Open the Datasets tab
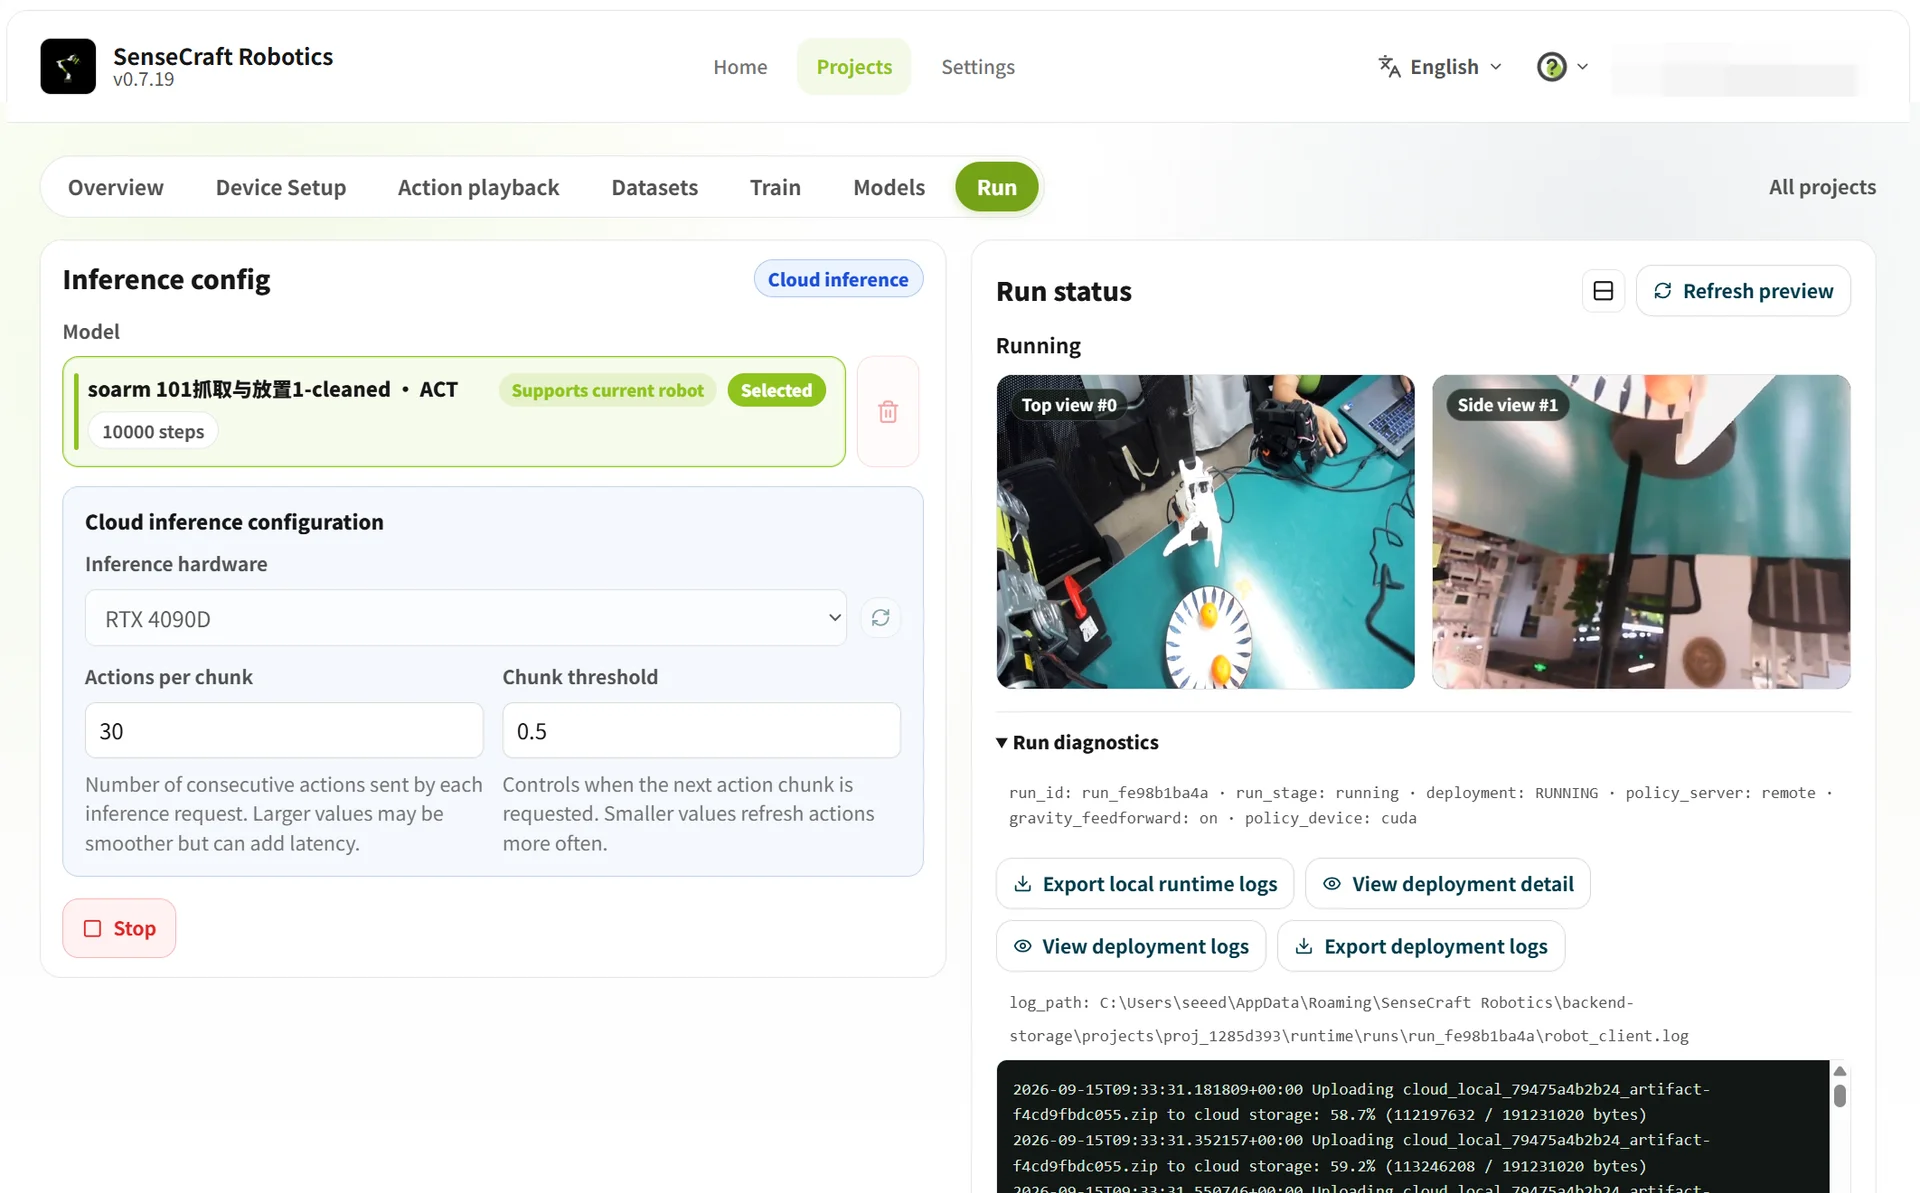 point(655,187)
